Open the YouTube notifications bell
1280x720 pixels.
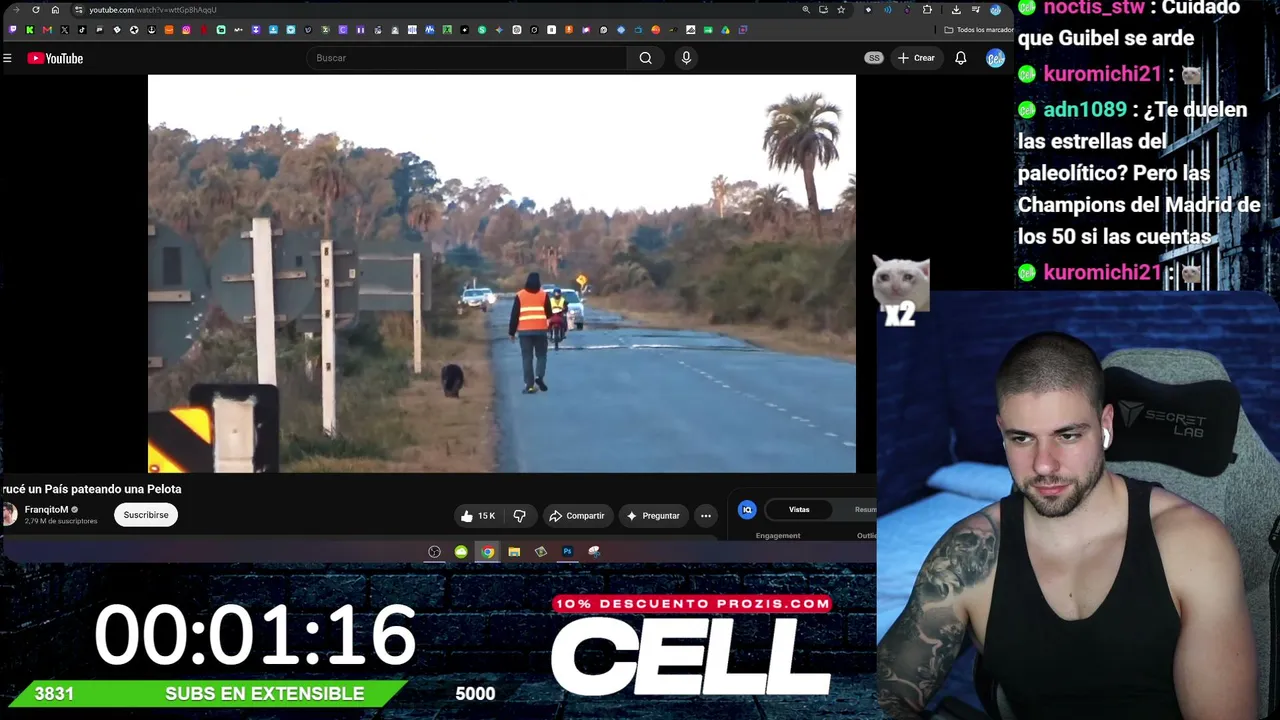[x=960, y=58]
